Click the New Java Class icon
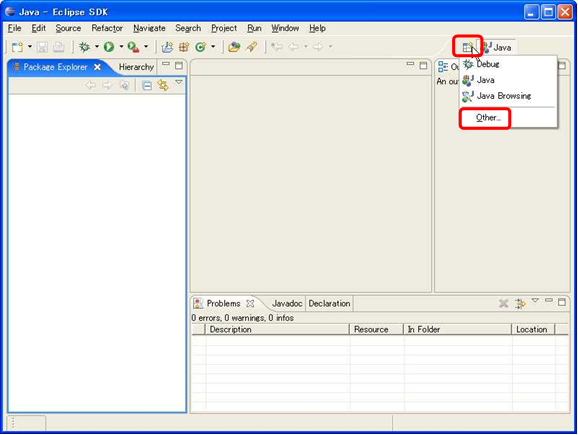The image size is (578, 435). coord(201,47)
